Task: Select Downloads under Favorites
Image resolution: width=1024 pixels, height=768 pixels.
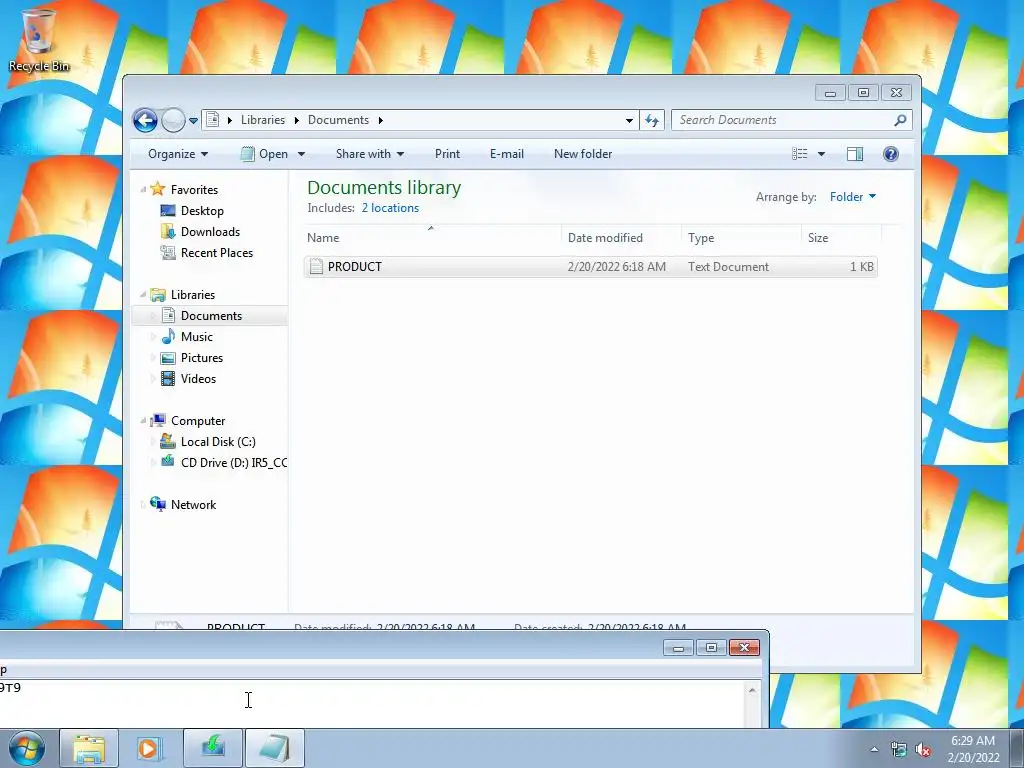Action: coord(210,232)
